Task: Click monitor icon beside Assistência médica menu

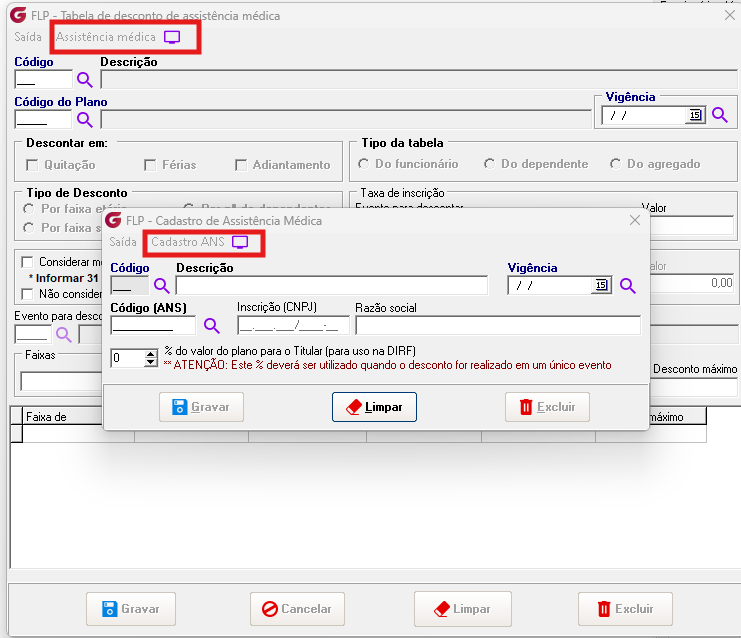Action: pos(172,37)
